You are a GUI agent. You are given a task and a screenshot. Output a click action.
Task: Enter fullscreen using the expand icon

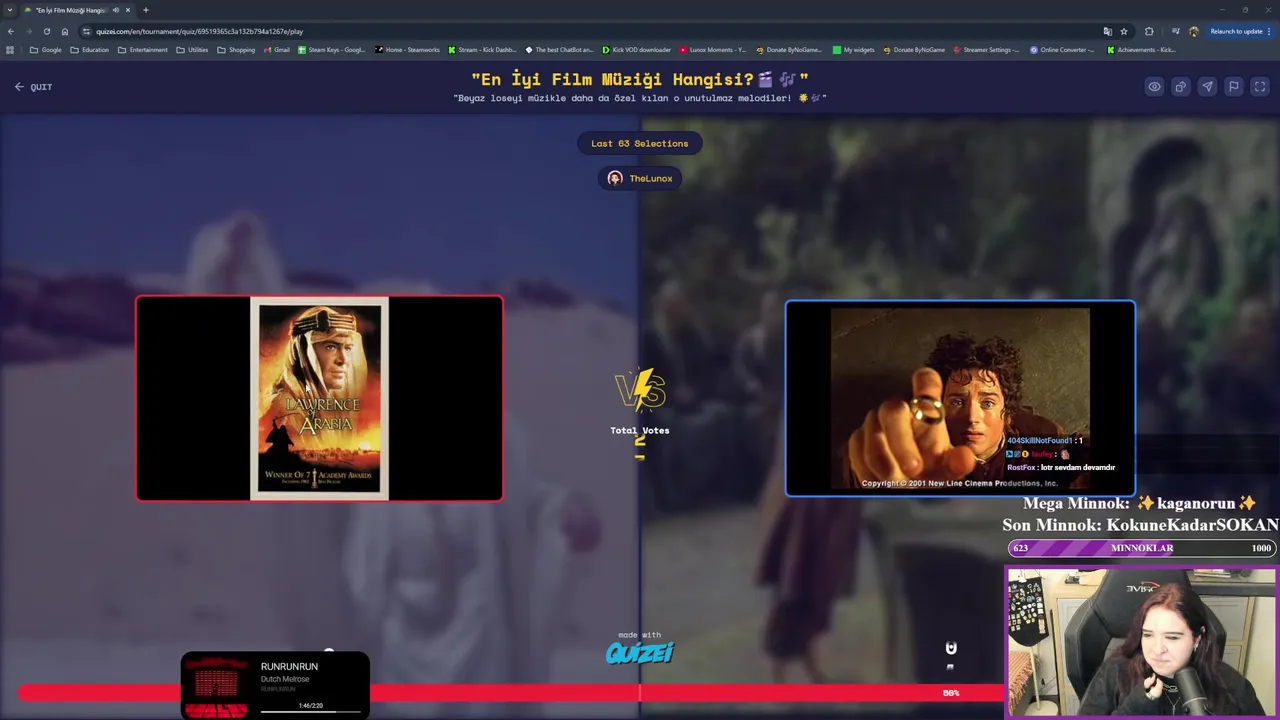tap(1260, 87)
